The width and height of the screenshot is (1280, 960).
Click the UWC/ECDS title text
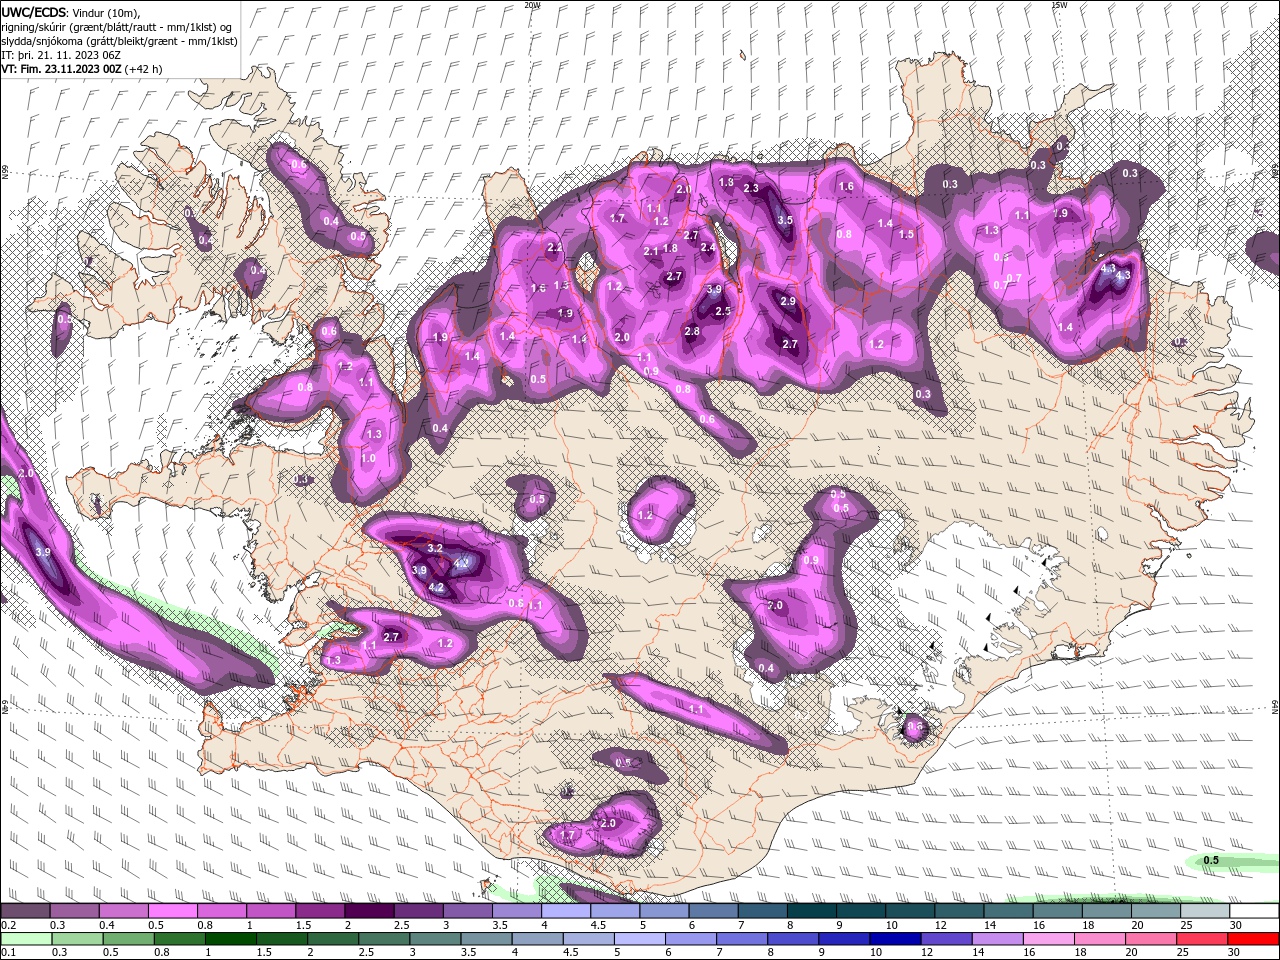coord(33,11)
